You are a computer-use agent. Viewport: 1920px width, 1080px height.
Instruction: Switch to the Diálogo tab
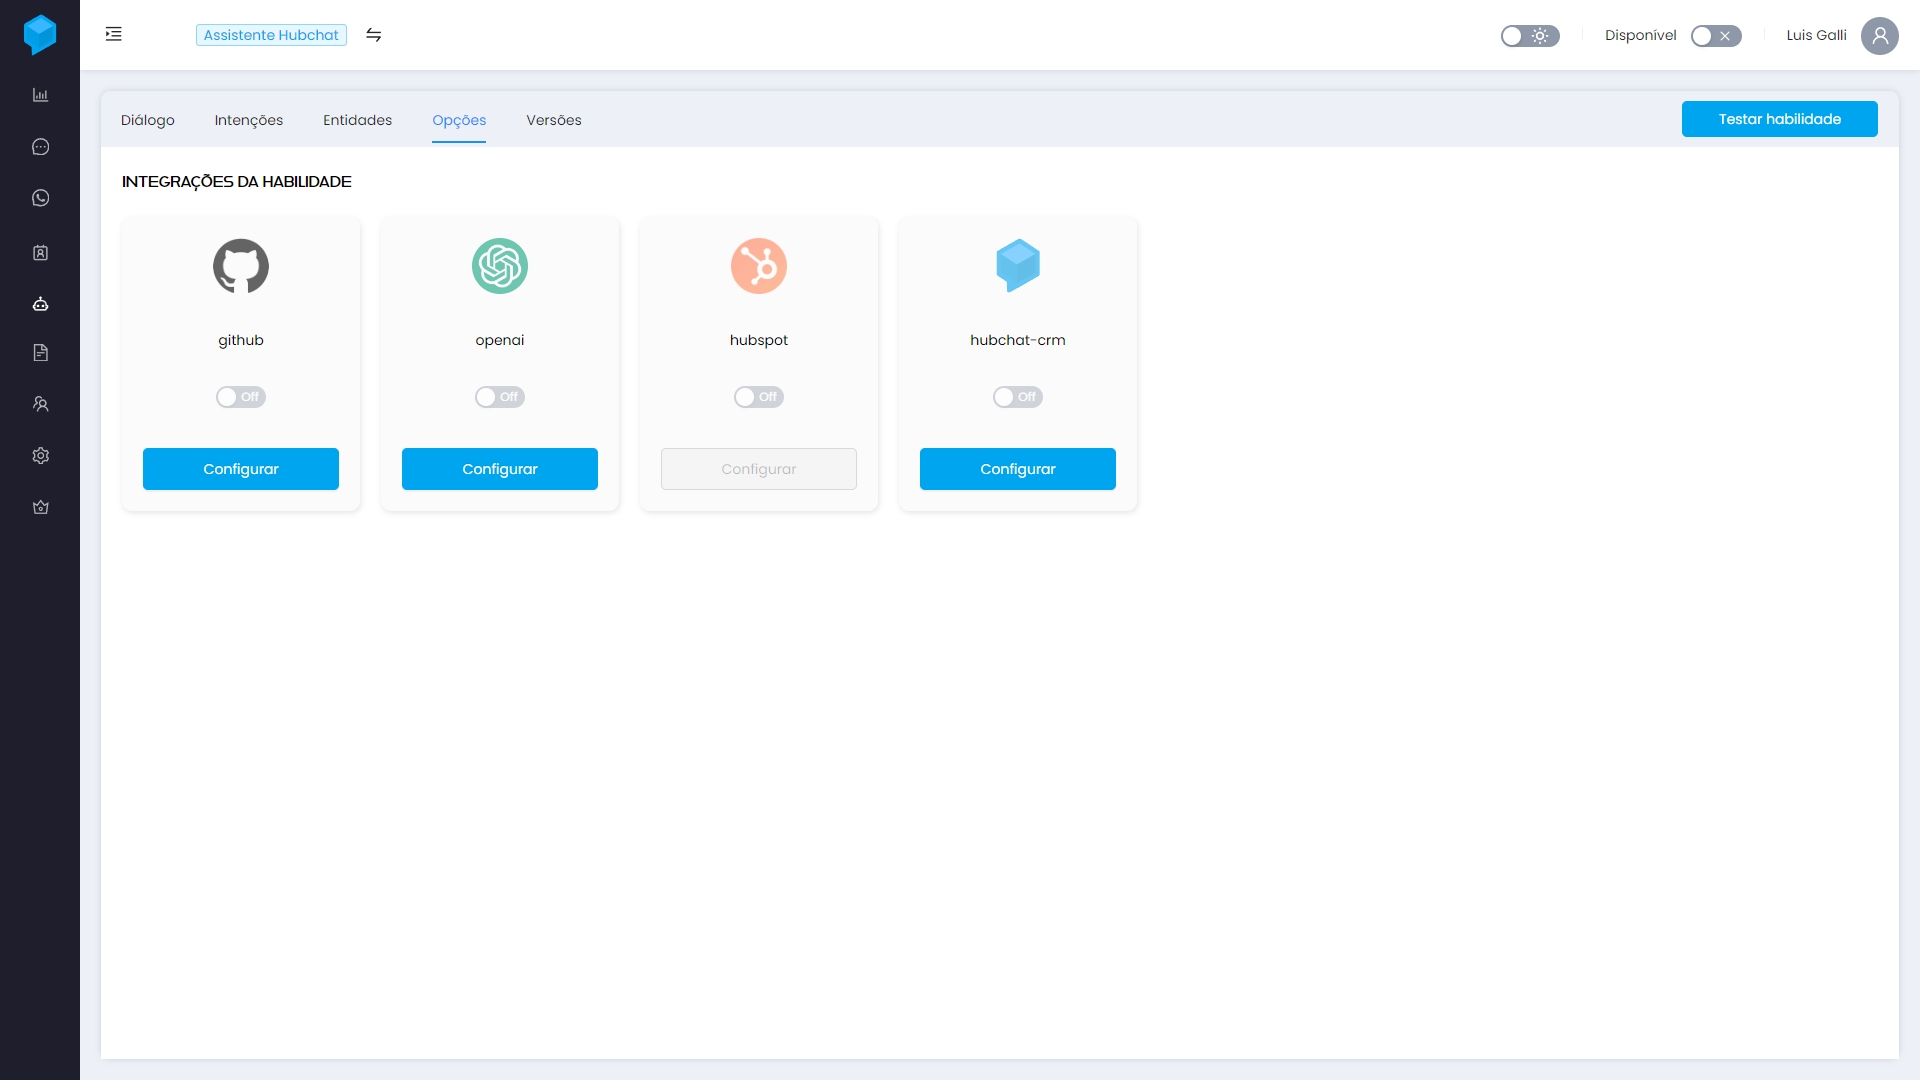tap(148, 120)
